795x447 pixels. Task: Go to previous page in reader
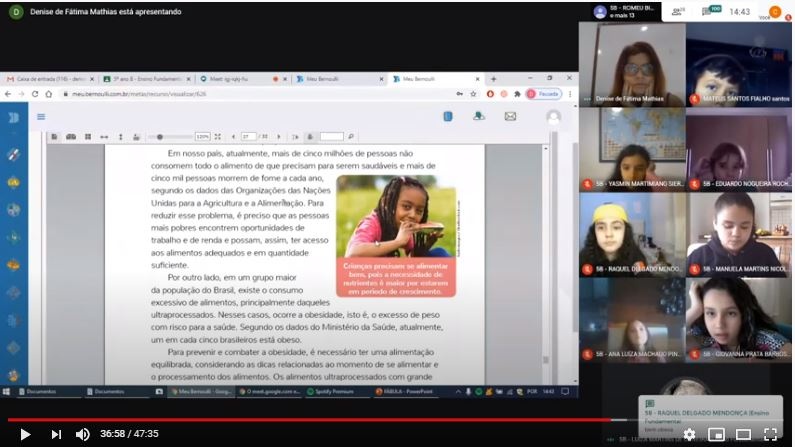coord(233,137)
